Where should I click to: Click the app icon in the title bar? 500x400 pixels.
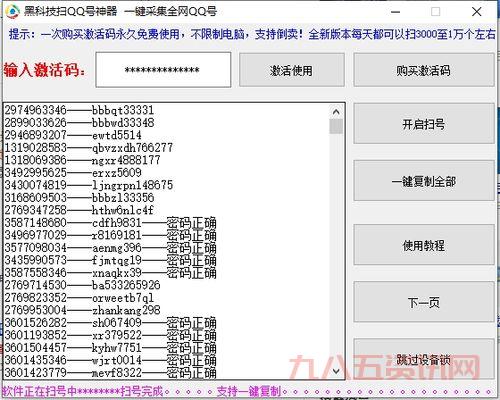click(13, 11)
